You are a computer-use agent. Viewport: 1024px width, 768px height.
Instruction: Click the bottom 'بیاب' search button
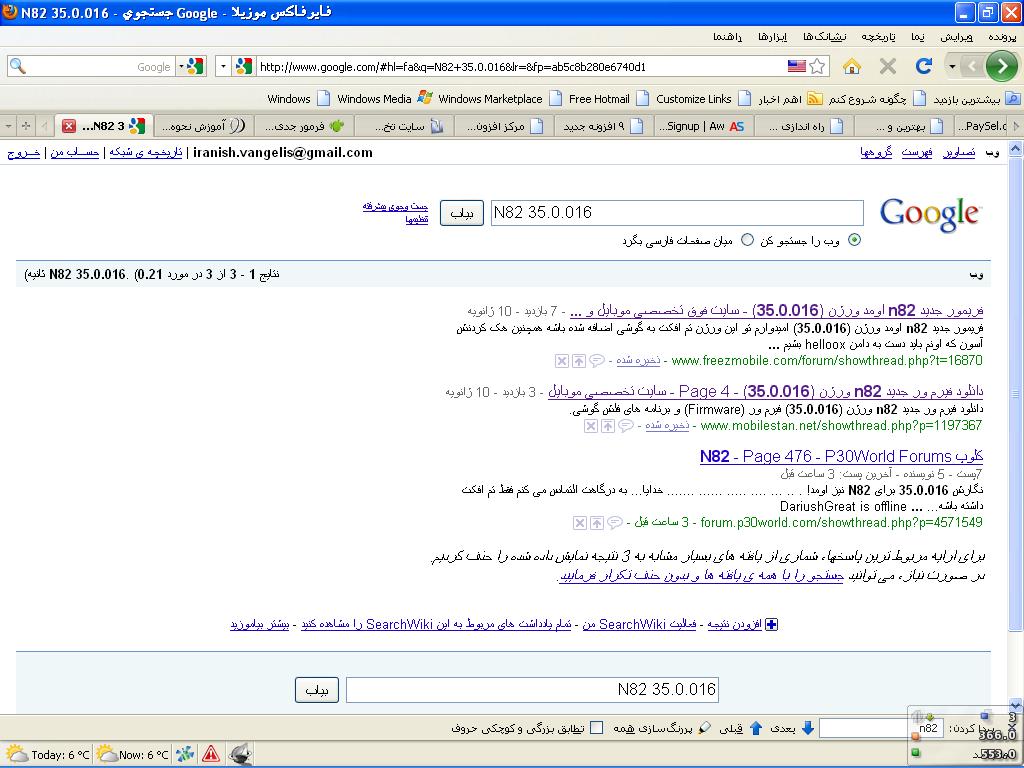pos(317,690)
